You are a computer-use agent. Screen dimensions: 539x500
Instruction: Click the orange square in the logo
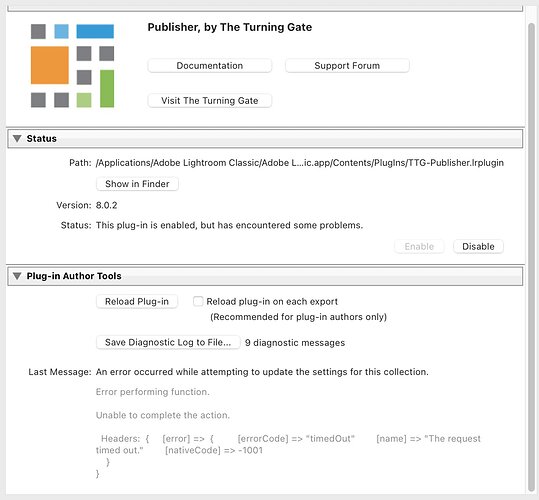point(50,65)
